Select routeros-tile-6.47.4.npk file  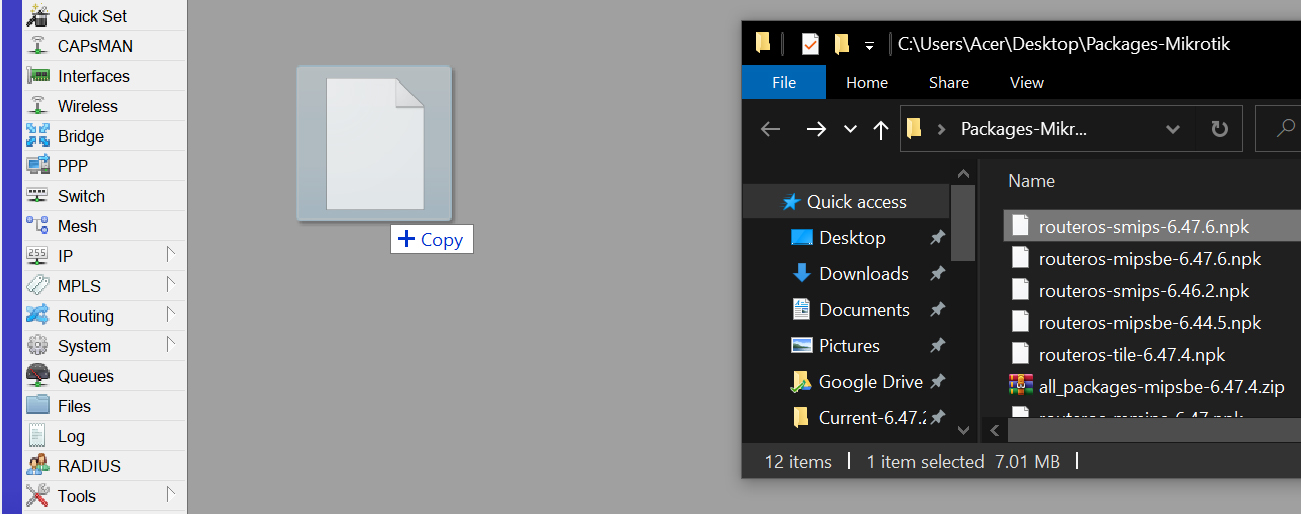pyautogui.click(x=1131, y=355)
